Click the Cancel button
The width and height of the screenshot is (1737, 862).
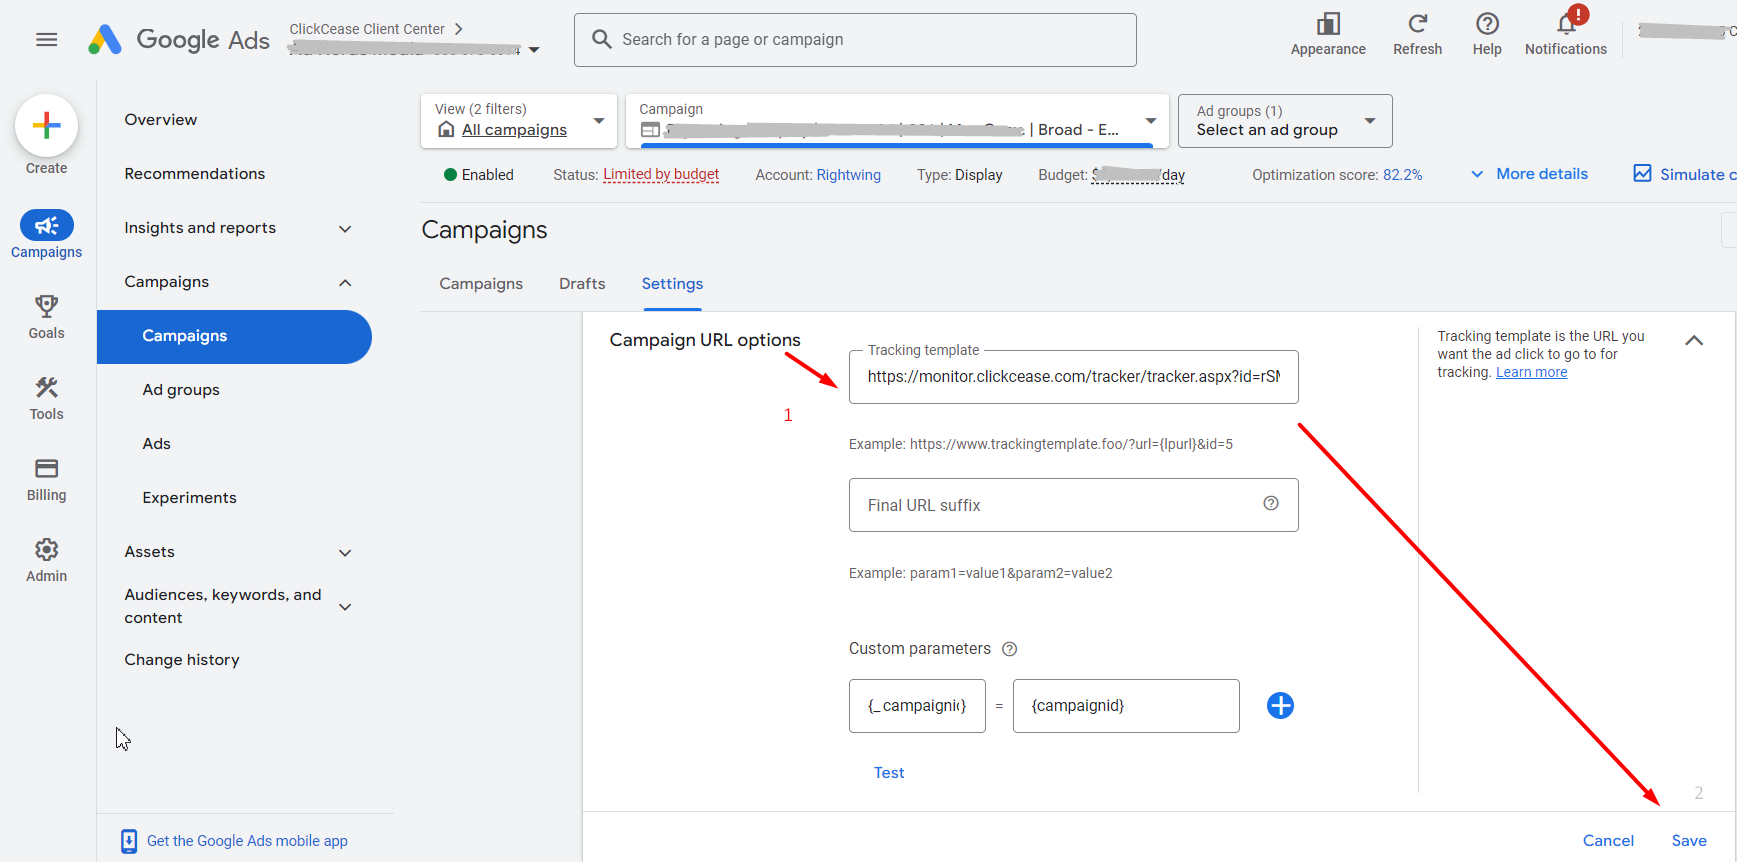pyautogui.click(x=1608, y=841)
